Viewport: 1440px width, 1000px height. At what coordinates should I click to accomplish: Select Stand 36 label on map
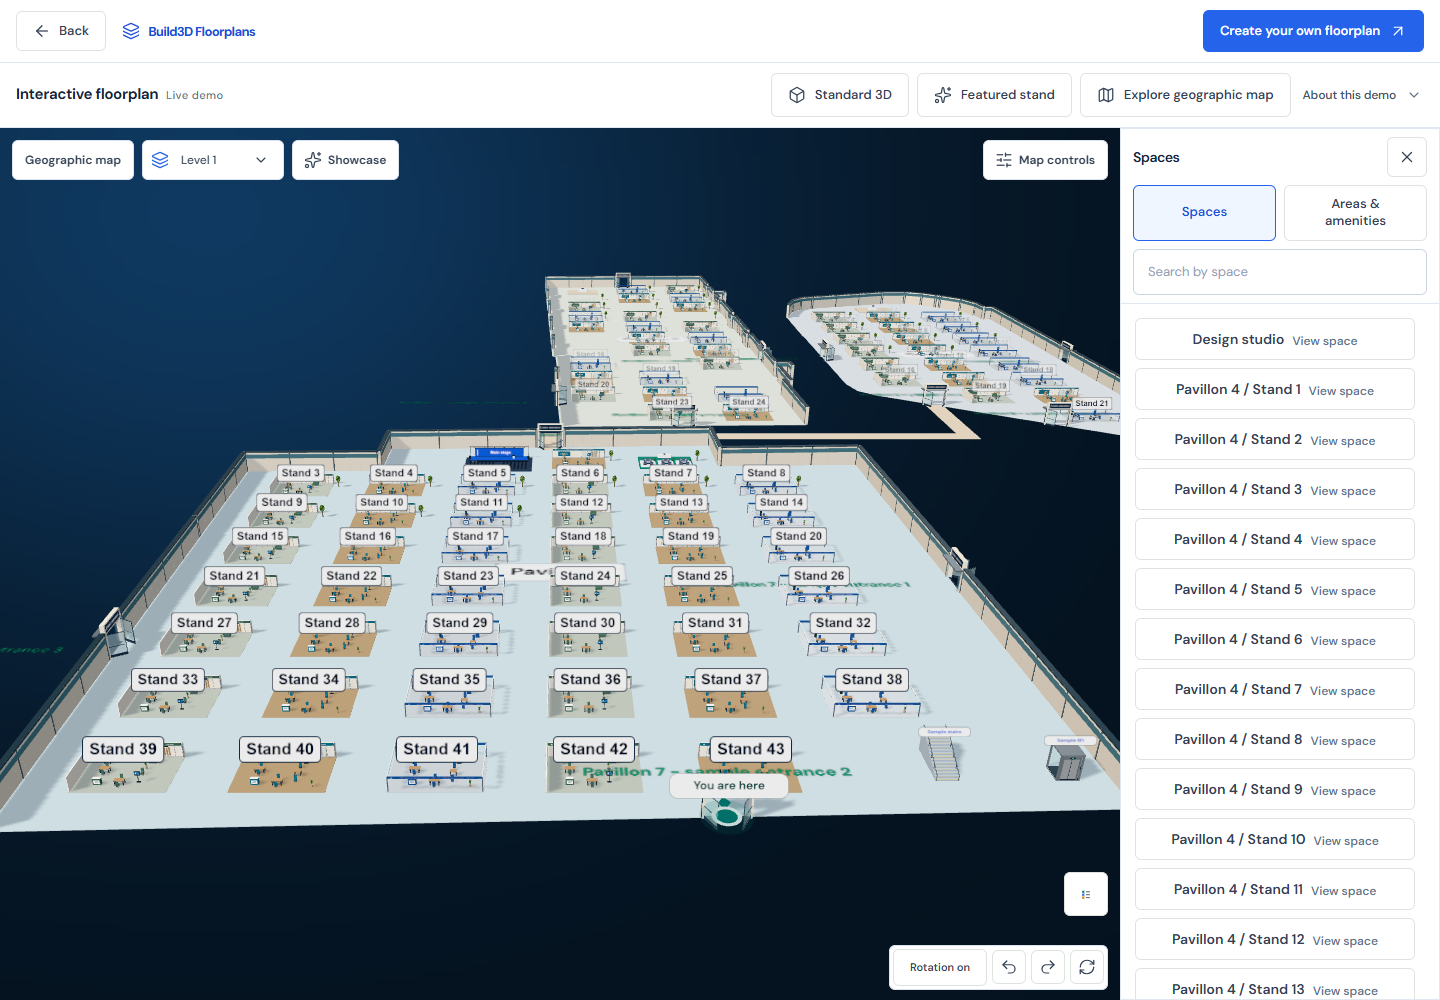click(x=591, y=680)
